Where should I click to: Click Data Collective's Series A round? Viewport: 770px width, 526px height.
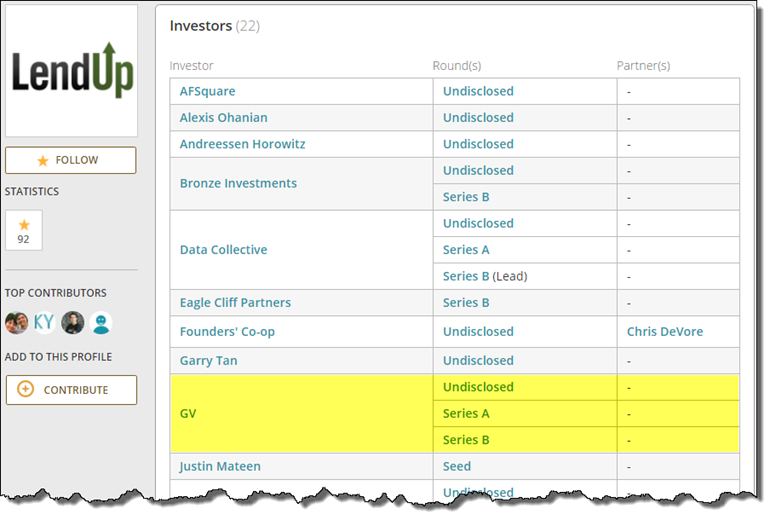466,249
